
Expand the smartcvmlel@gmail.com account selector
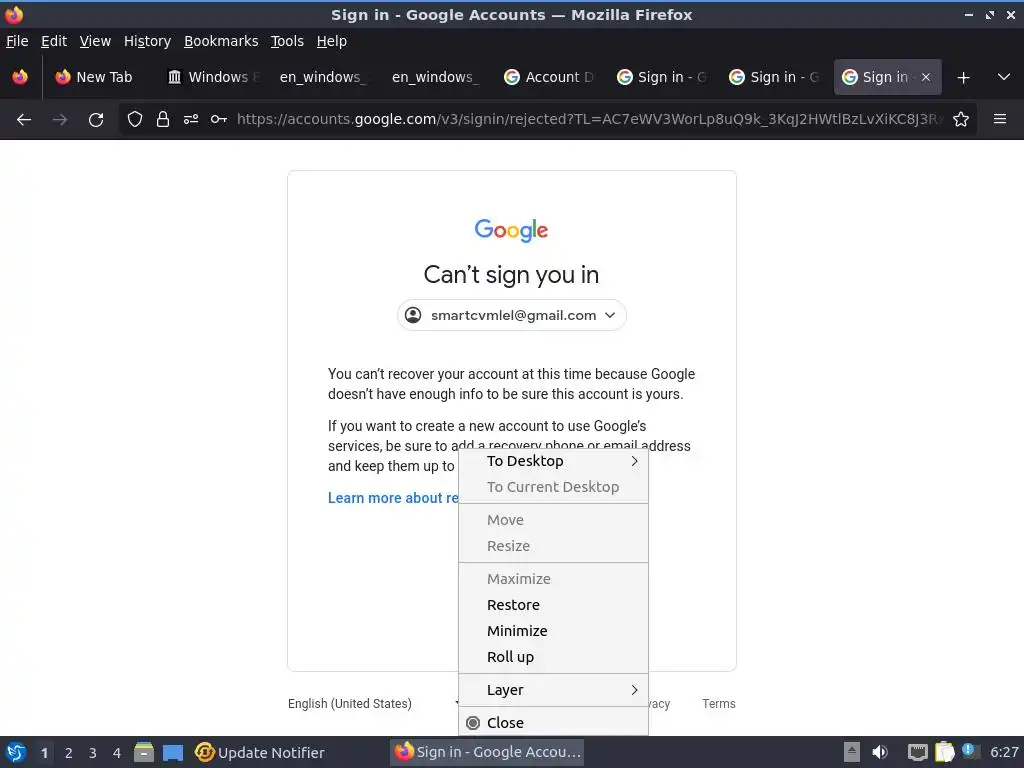[x=511, y=315]
